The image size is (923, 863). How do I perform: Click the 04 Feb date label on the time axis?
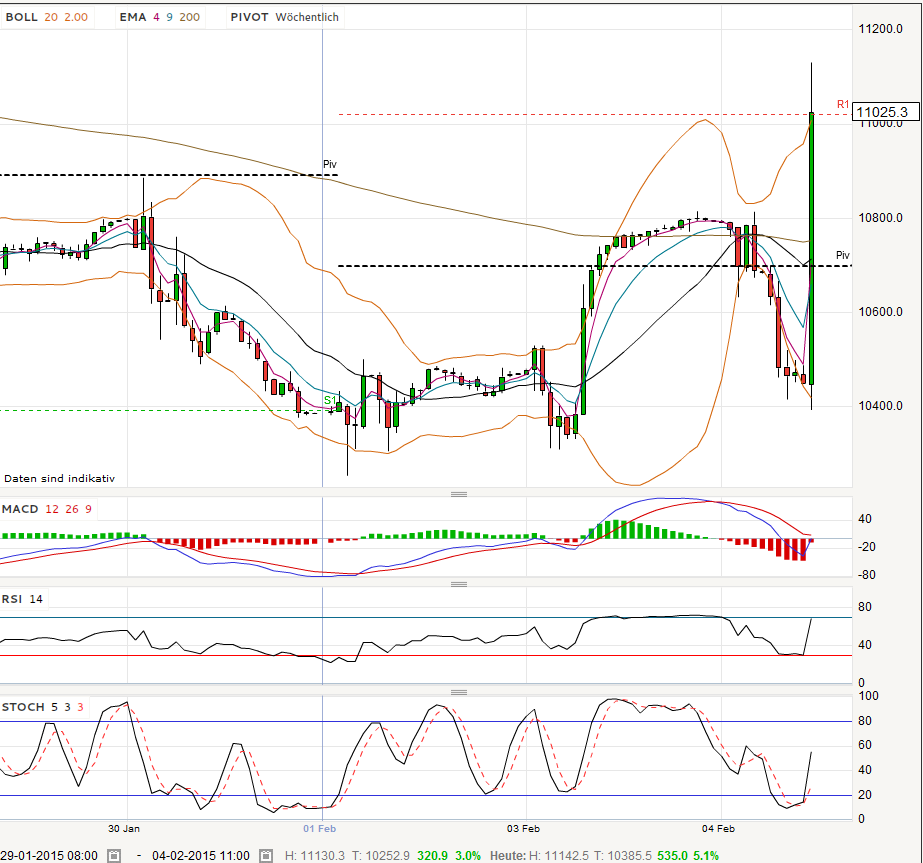pyautogui.click(x=718, y=828)
